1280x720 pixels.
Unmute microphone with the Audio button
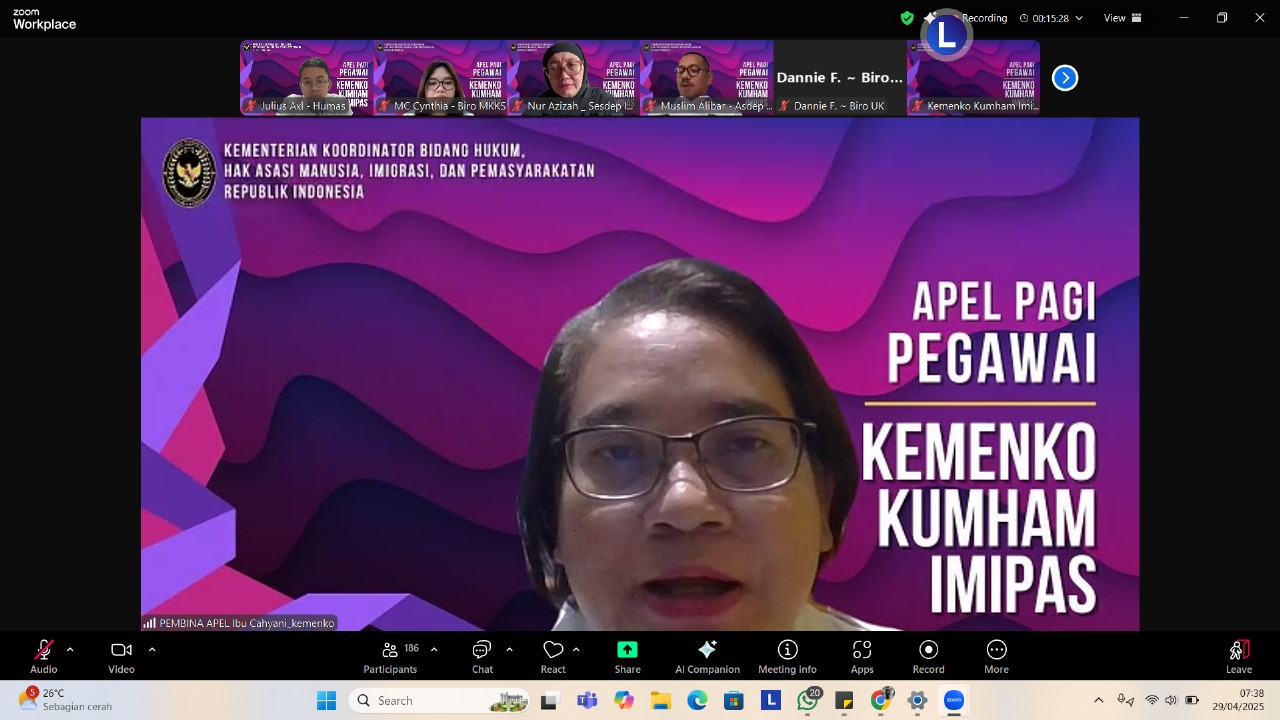pos(43,655)
